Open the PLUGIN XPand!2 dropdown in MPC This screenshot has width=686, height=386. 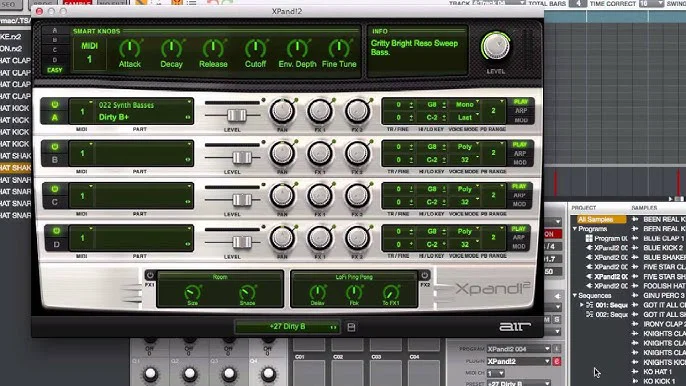[518, 361]
